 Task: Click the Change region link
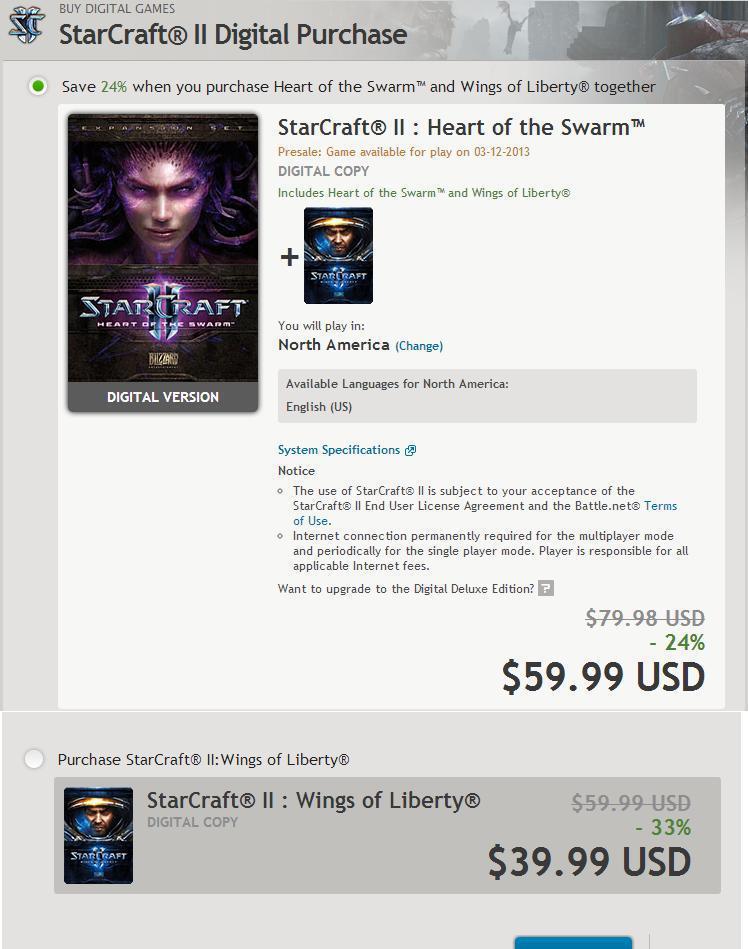[x=419, y=346]
